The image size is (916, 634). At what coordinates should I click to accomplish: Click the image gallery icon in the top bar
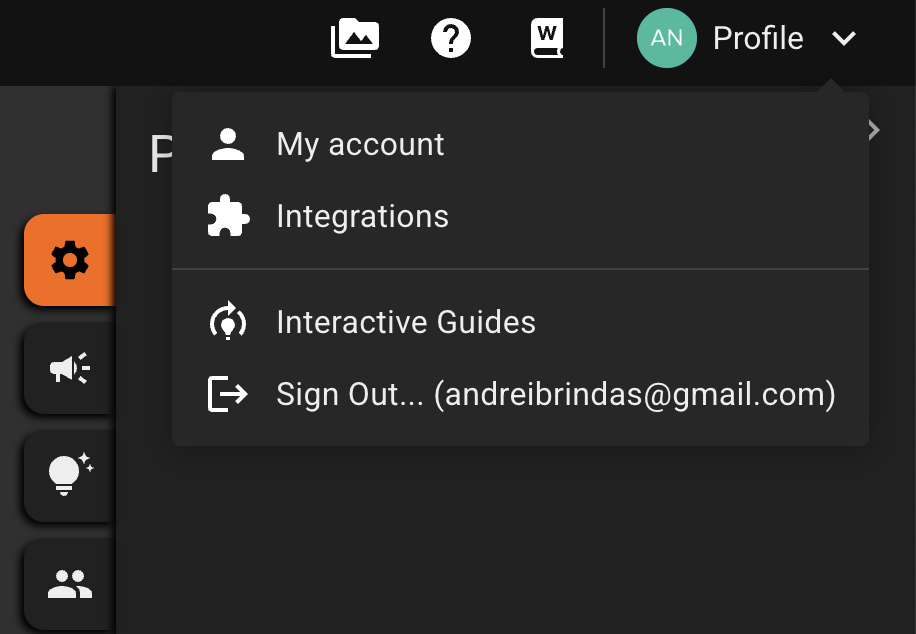pos(354,38)
